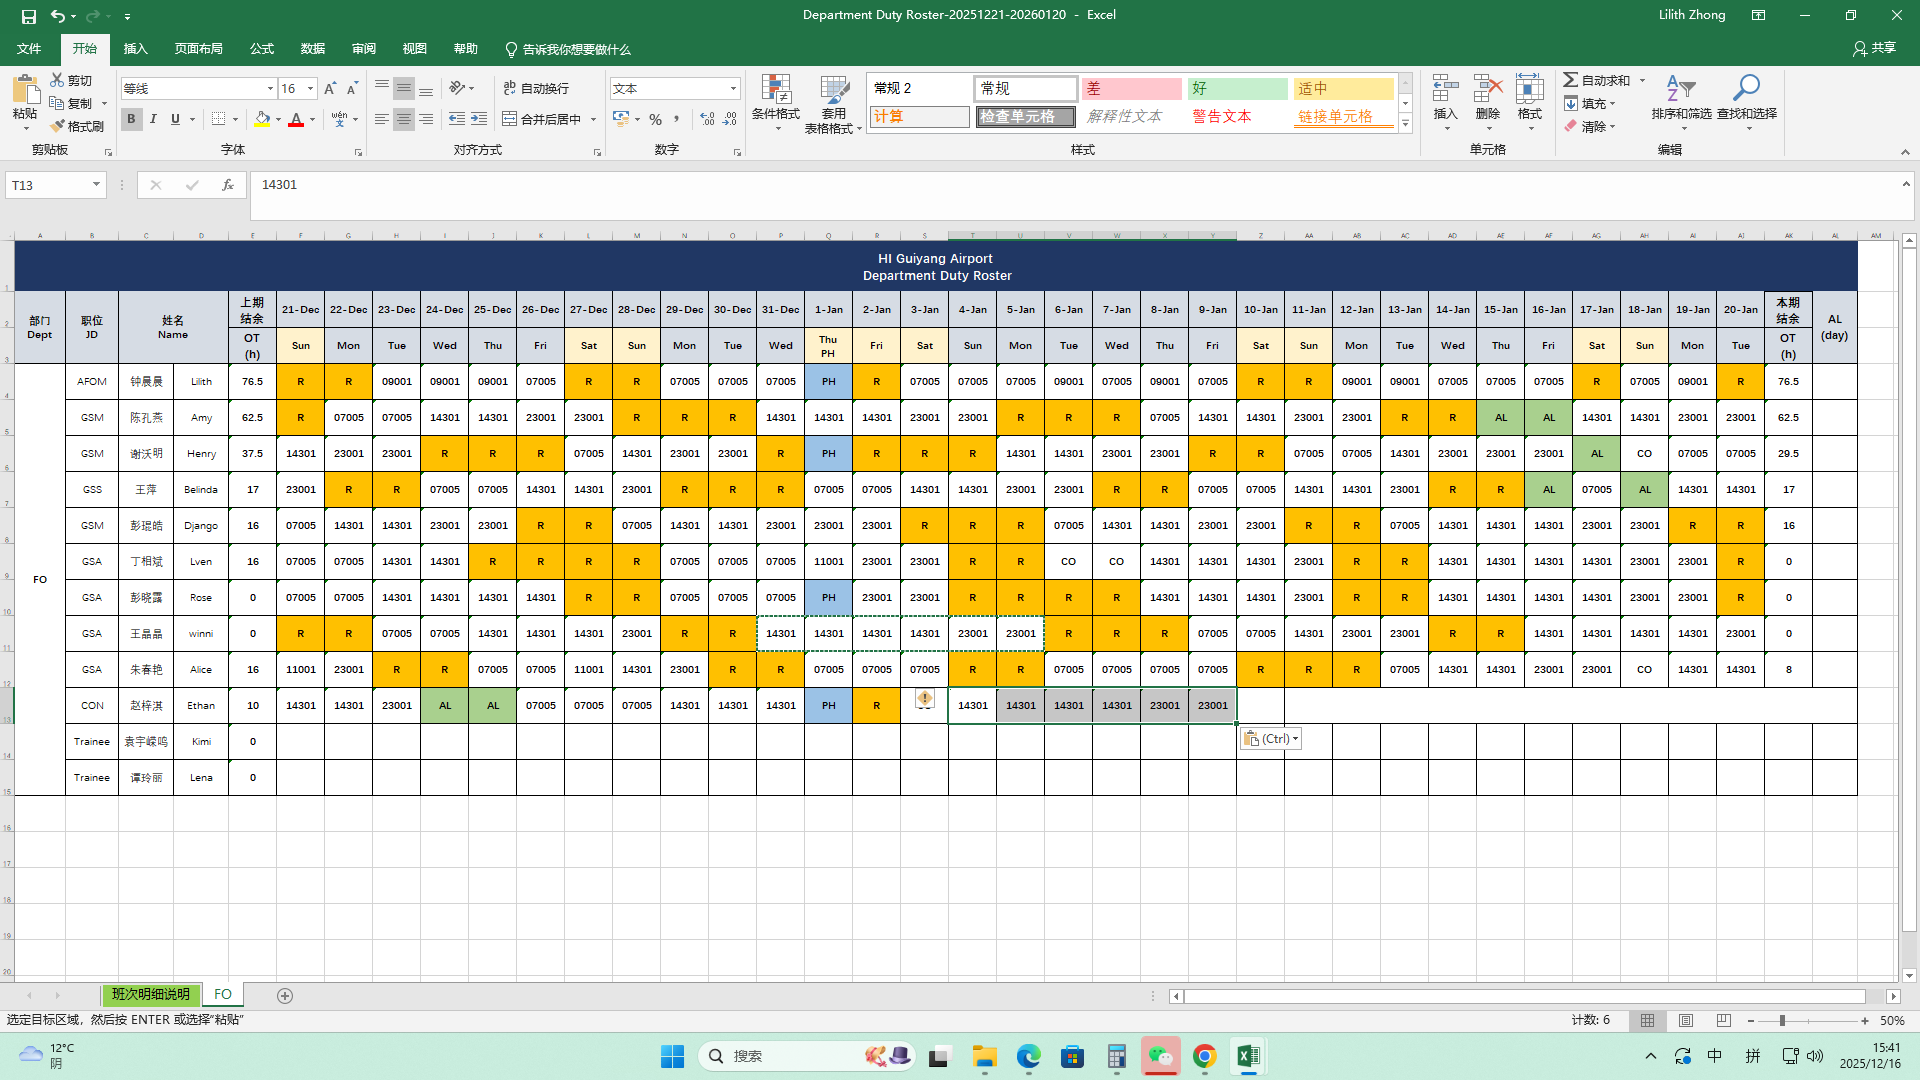
Task: Expand the number format combo box
Action: (733, 89)
